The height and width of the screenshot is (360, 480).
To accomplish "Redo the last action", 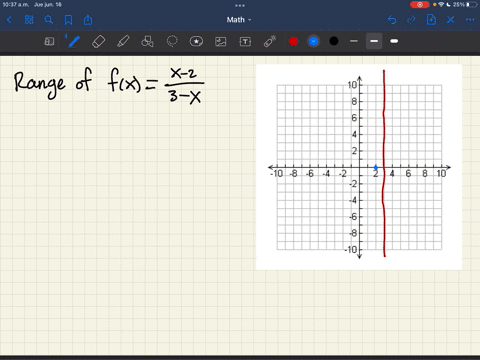I will tap(411, 20).
